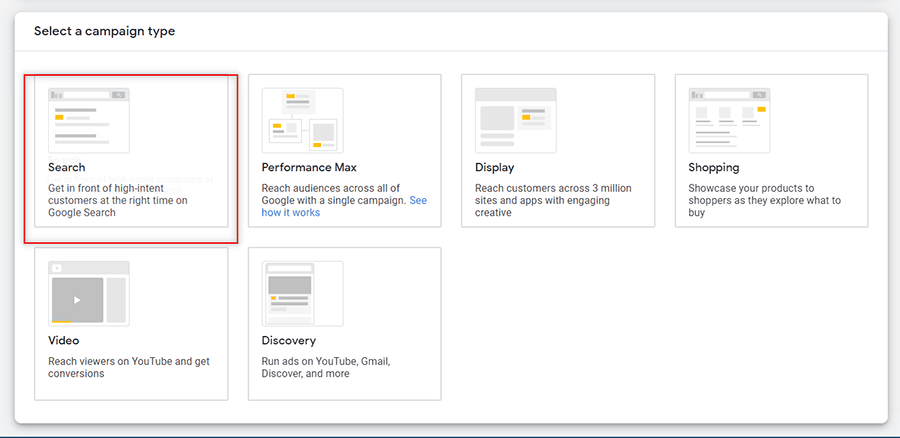The width and height of the screenshot is (900, 438).
Task: Pick the Shopping campaign illustration icon
Action: [x=730, y=121]
